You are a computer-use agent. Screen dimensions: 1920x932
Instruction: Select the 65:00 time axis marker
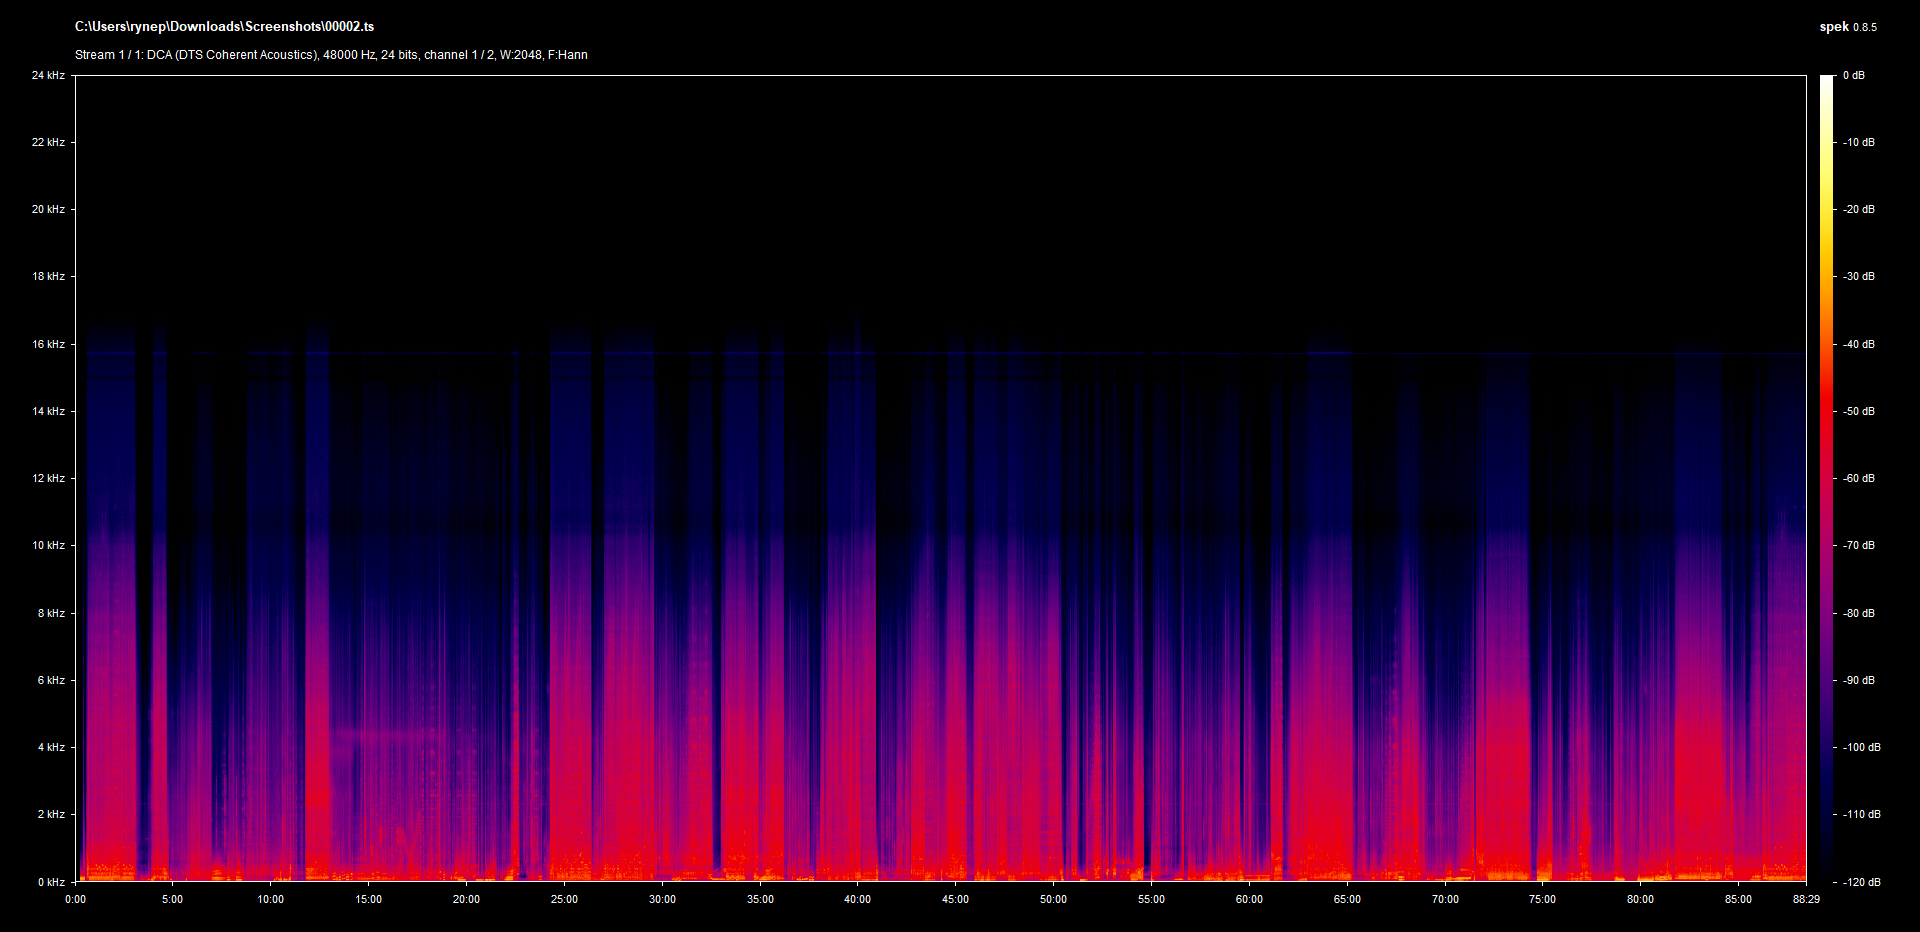(x=1346, y=899)
